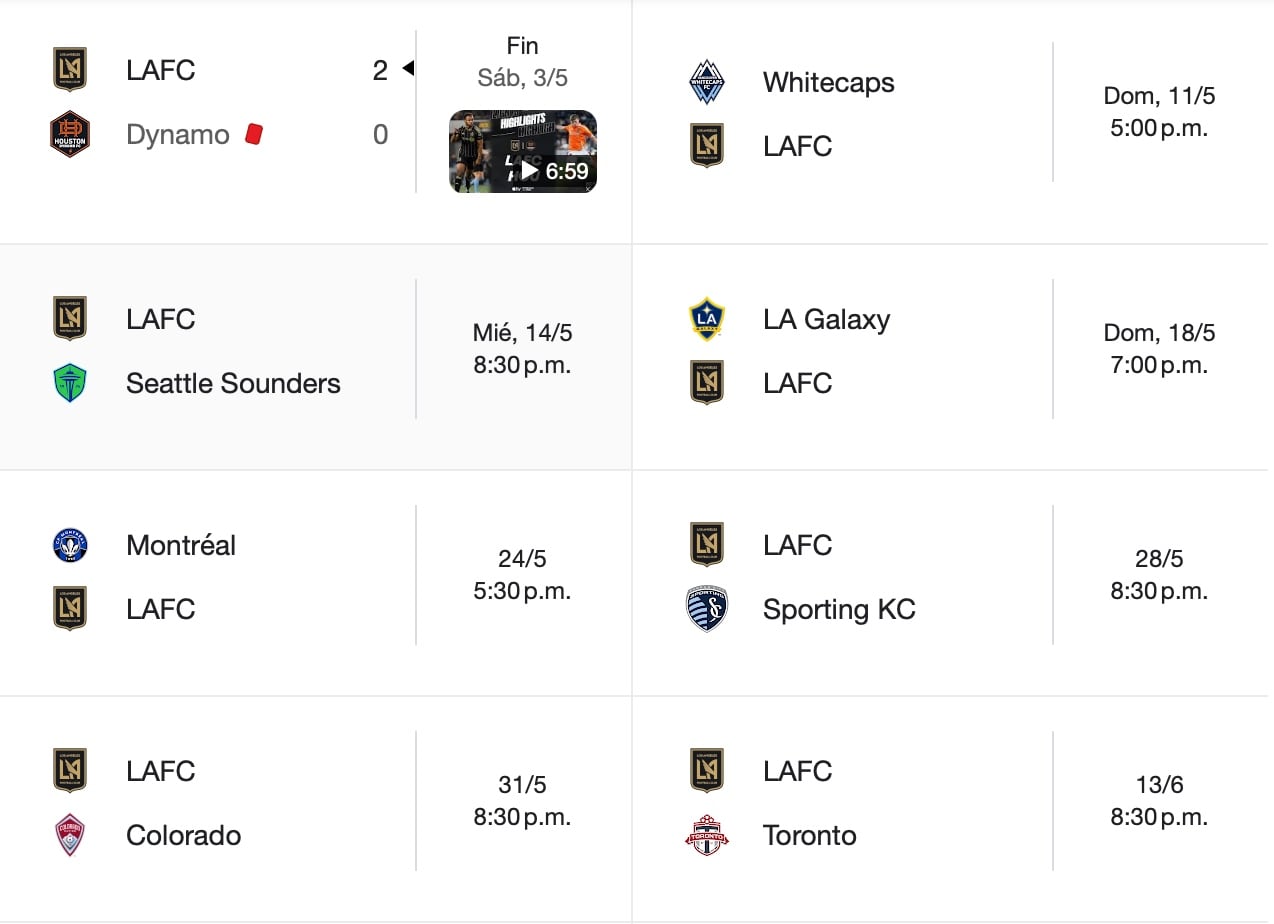1274x924 pixels.
Task: Select the Montréal club logo
Action: tap(70, 545)
